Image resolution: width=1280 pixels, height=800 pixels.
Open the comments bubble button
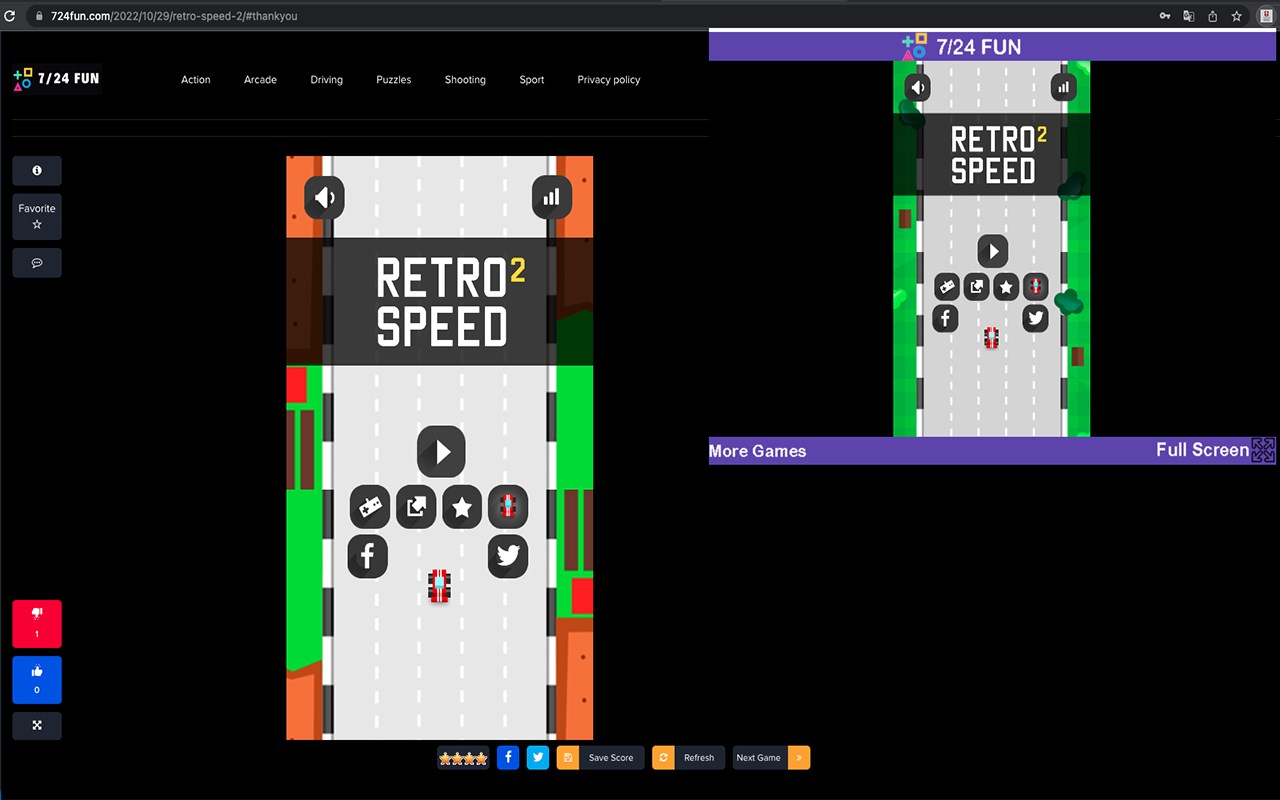tap(37, 263)
